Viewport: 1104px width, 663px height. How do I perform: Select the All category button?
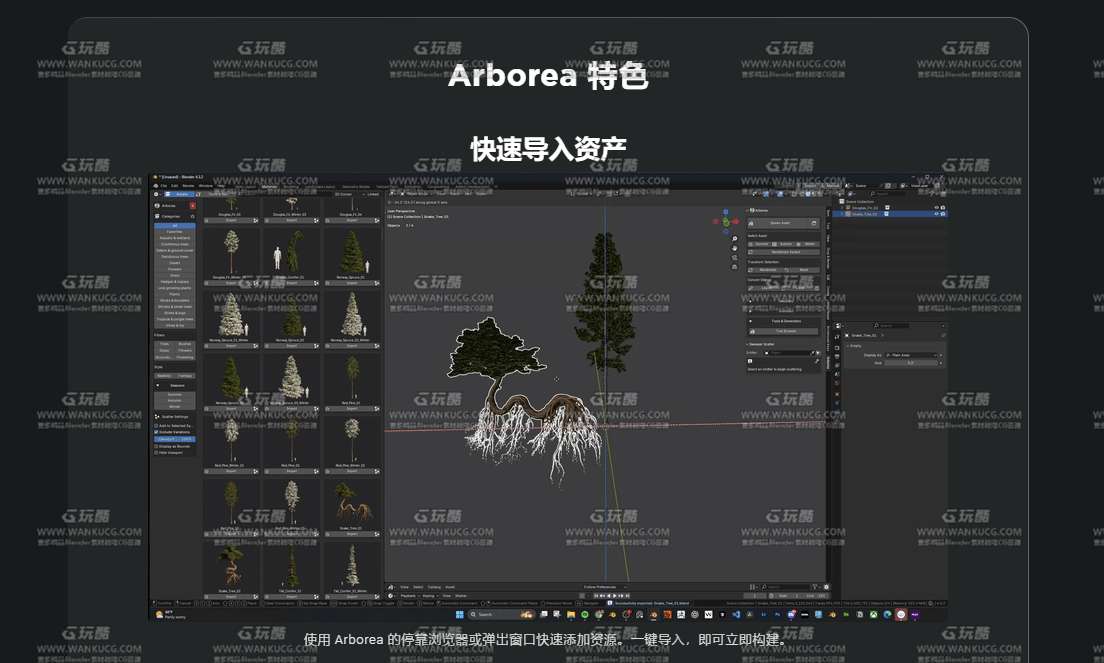175,225
